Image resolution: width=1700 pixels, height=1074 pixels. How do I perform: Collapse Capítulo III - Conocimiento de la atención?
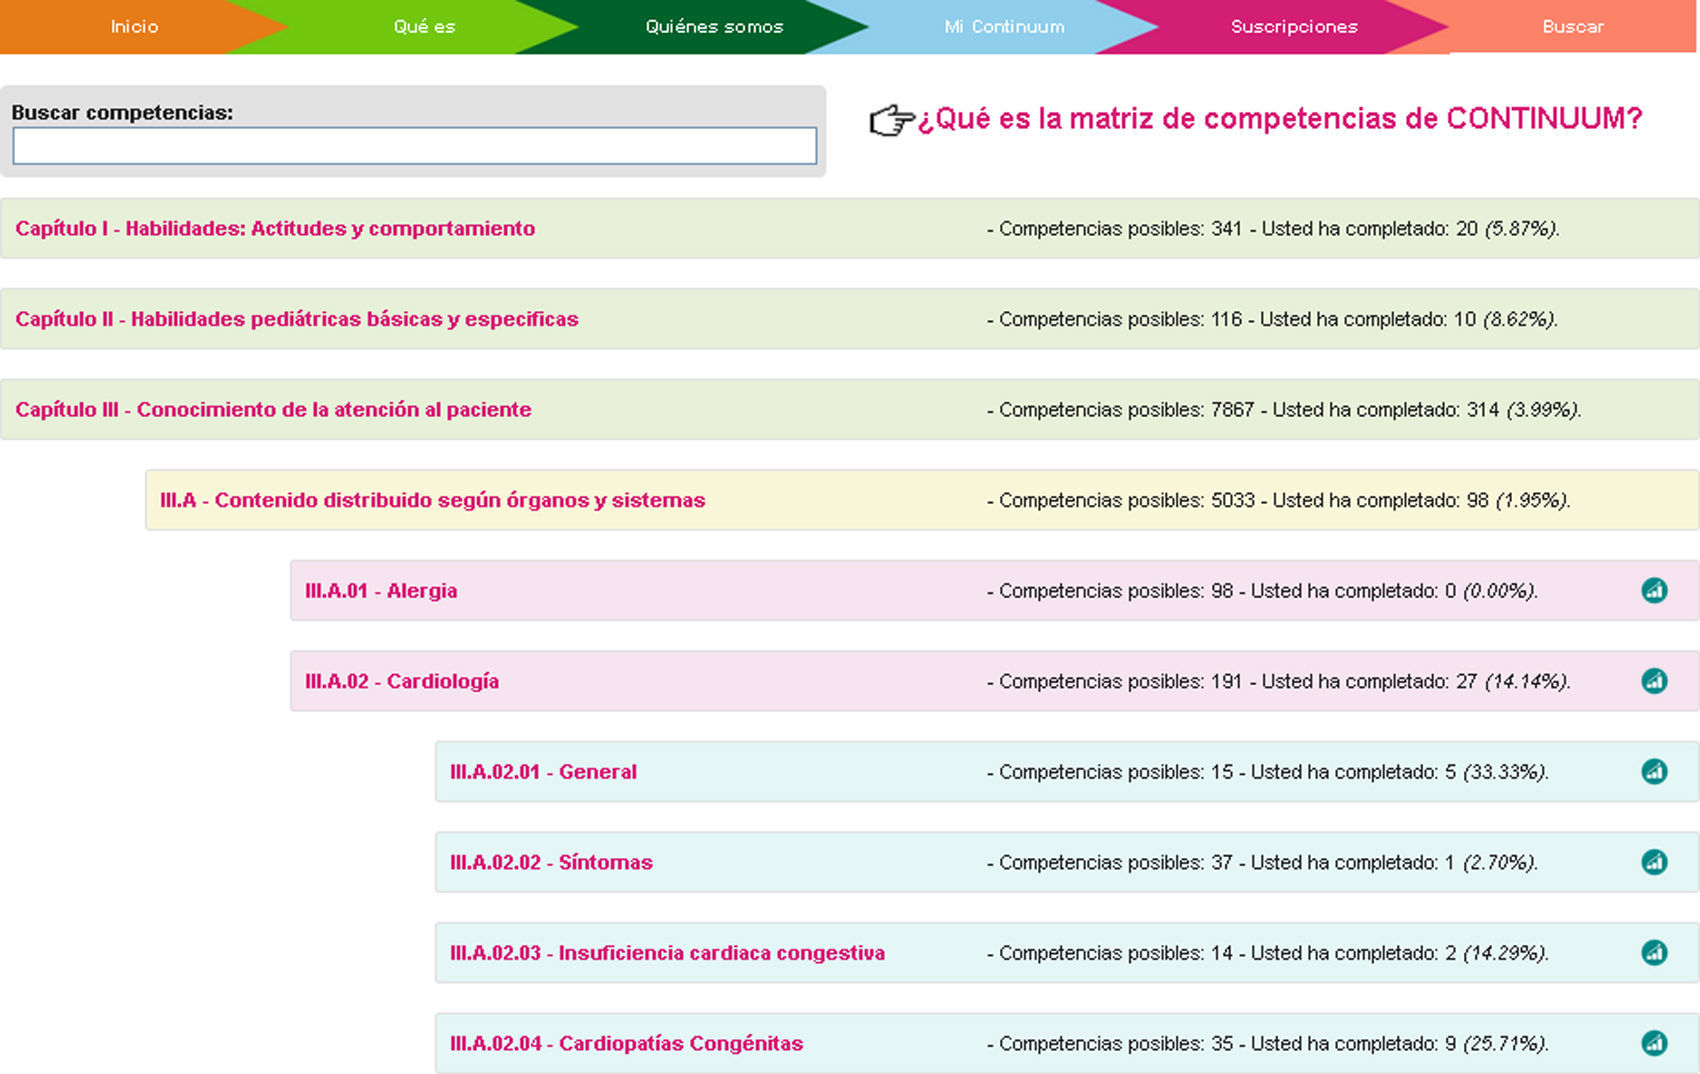click(273, 410)
